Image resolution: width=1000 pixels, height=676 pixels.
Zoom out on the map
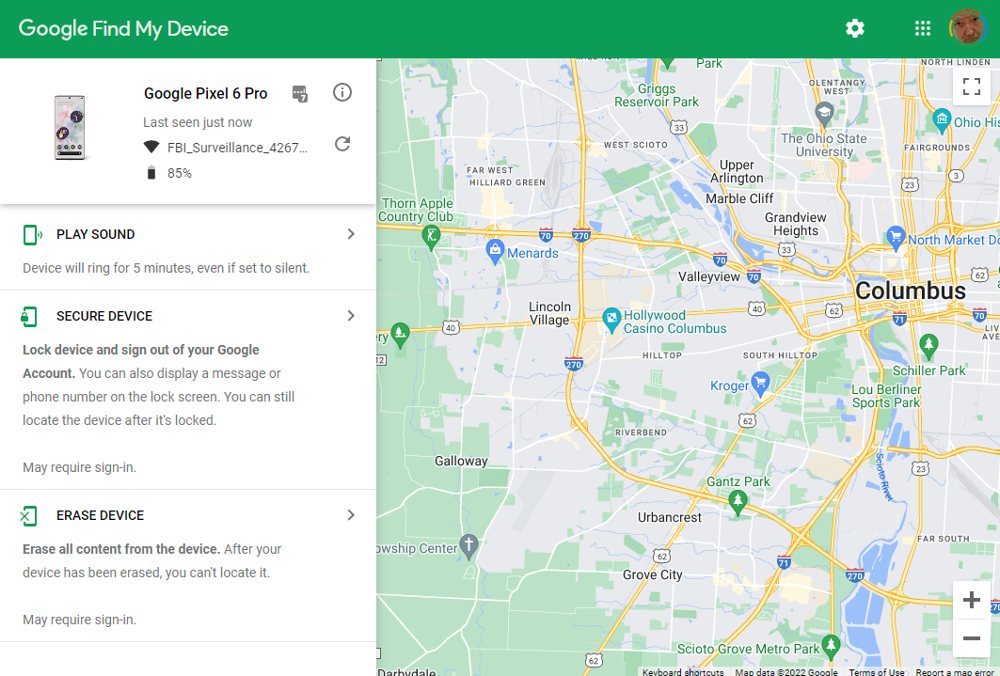pos(971,638)
